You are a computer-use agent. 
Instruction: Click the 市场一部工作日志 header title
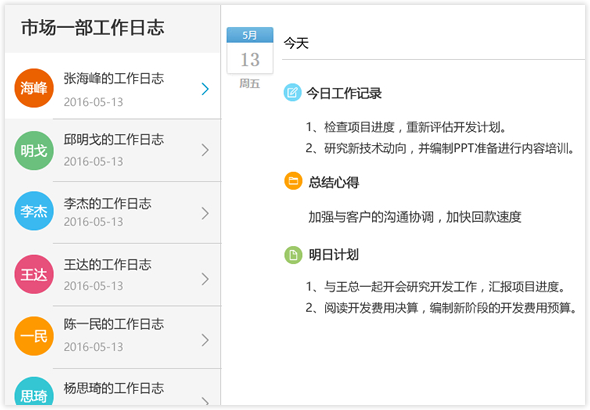point(93,28)
